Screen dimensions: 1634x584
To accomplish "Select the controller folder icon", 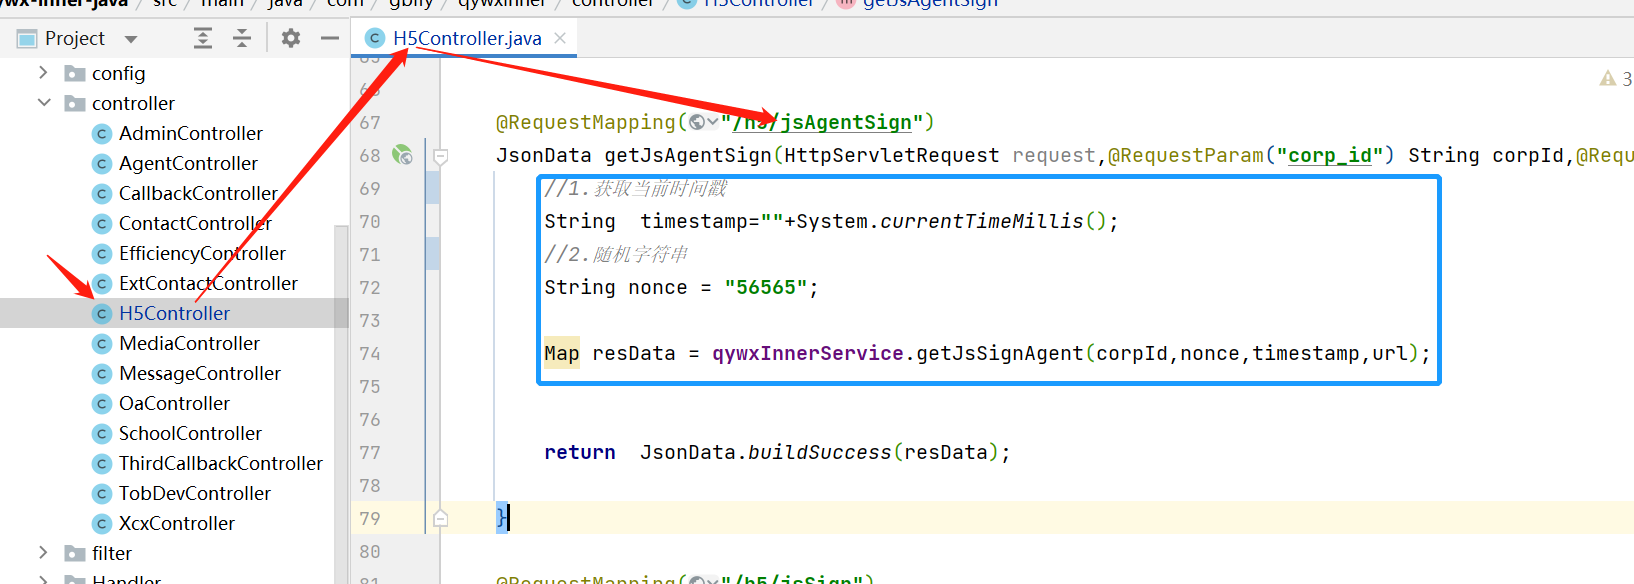I will pyautogui.click(x=75, y=103).
